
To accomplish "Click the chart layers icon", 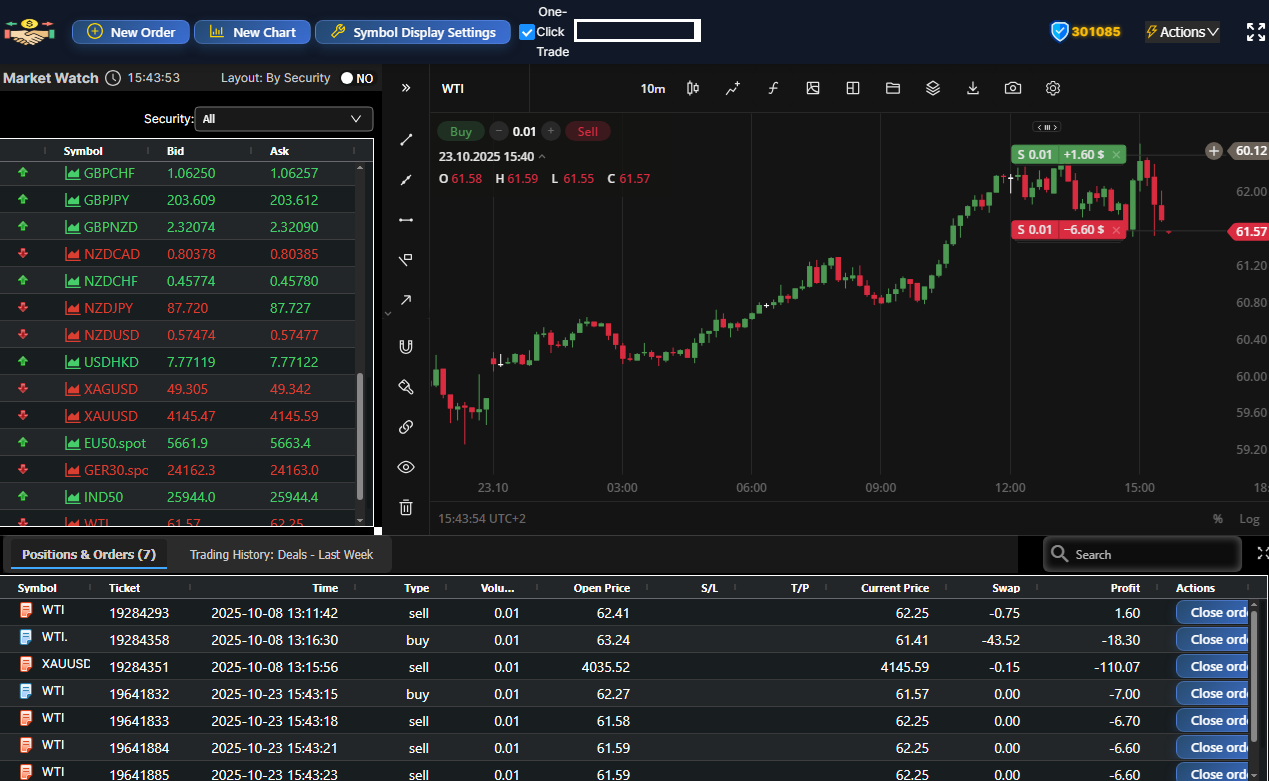I will [933, 88].
